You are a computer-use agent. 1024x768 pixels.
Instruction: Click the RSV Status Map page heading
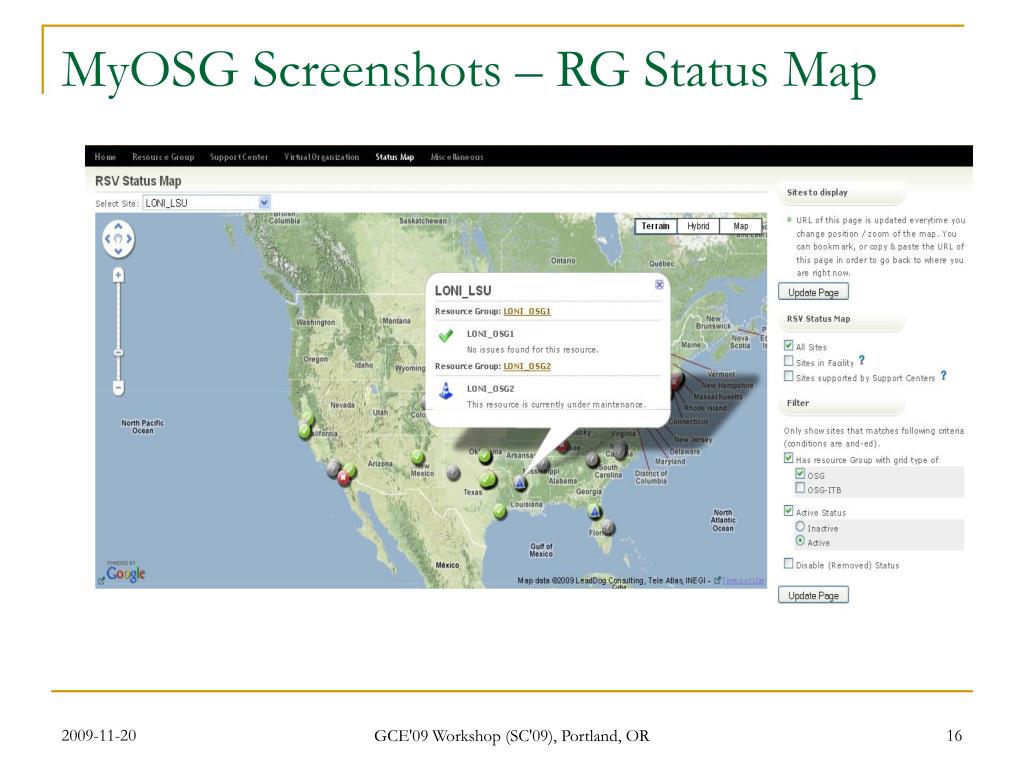[138, 181]
